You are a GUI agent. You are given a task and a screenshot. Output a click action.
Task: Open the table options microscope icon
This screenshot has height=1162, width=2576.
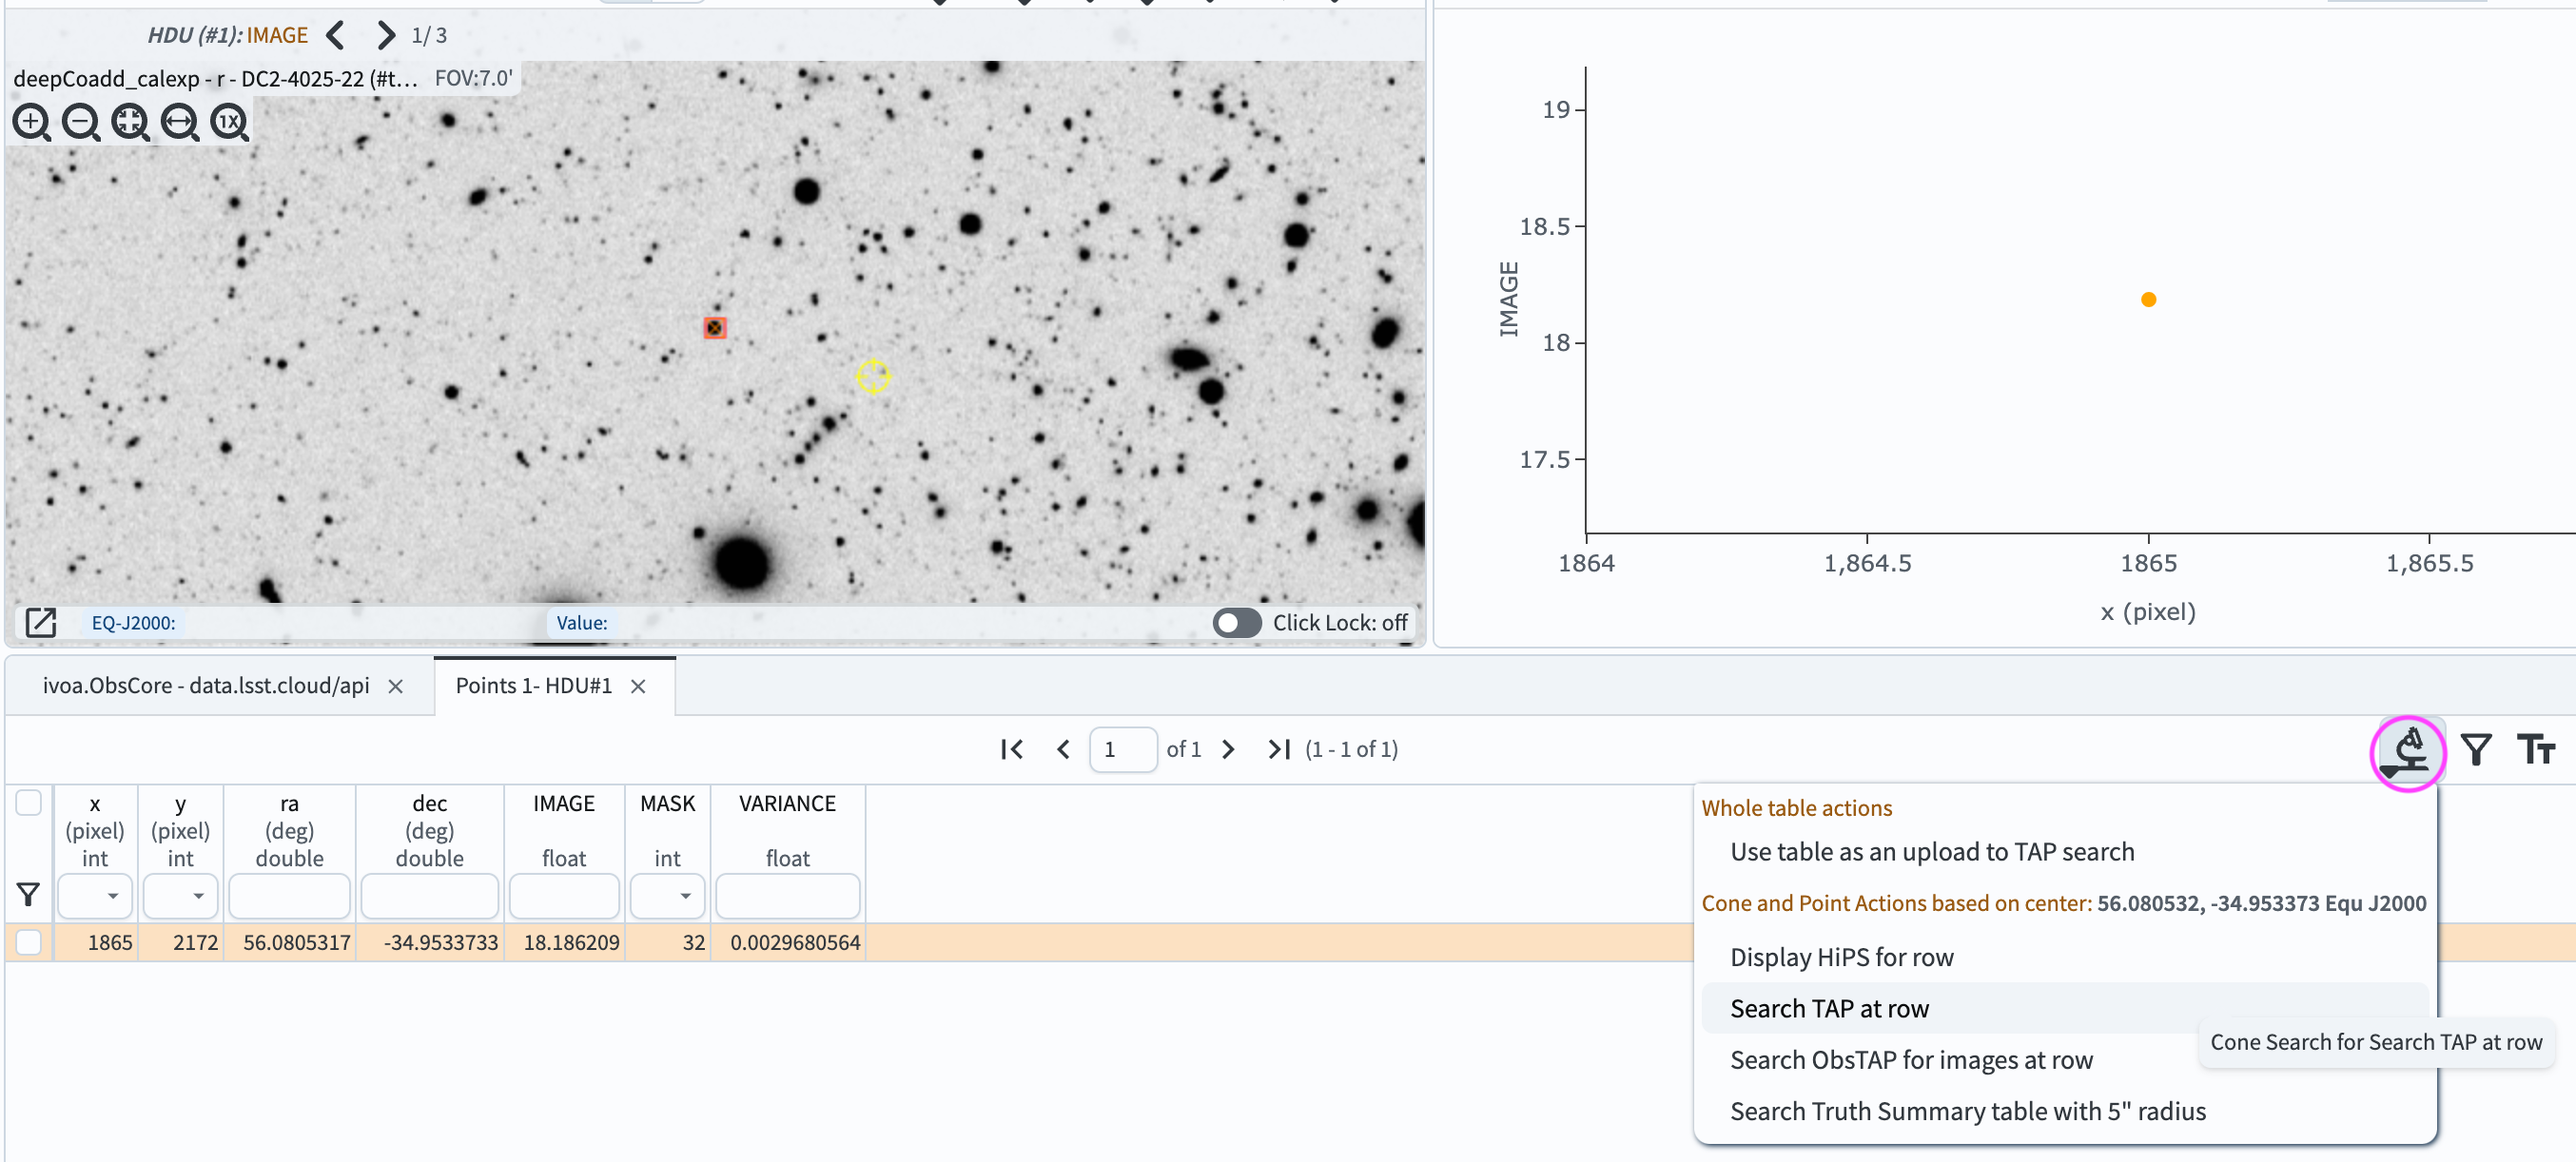2408,751
